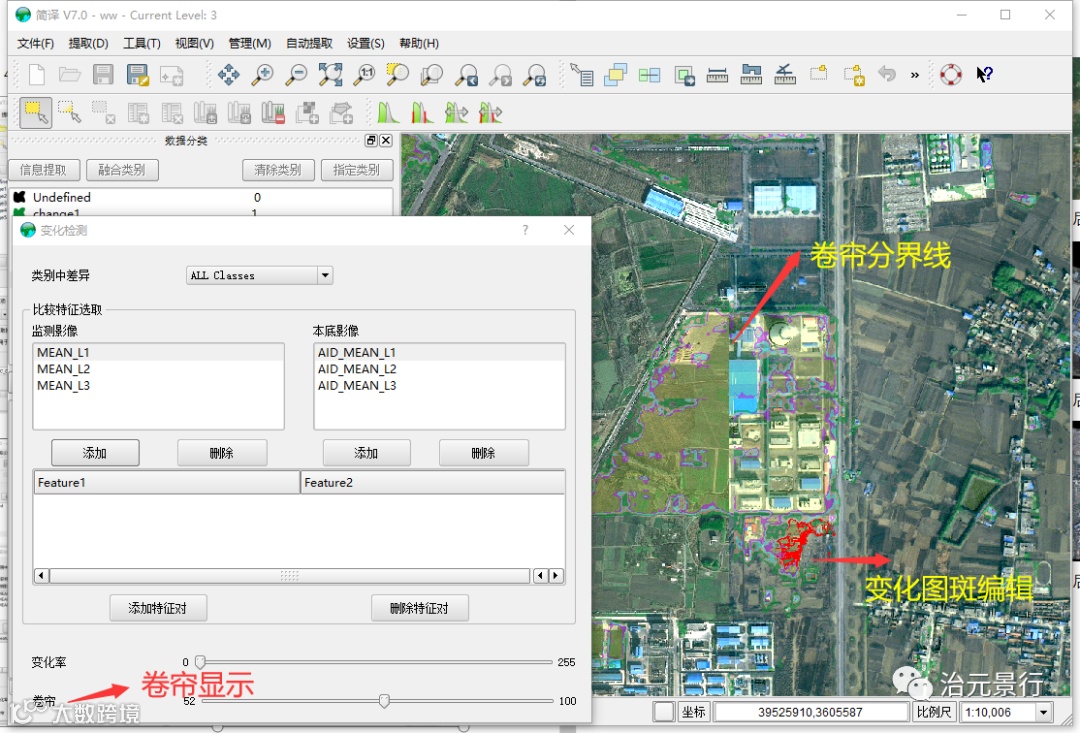Click the lifebuoy help icon
The height and width of the screenshot is (733, 1080).
pyautogui.click(x=950, y=75)
